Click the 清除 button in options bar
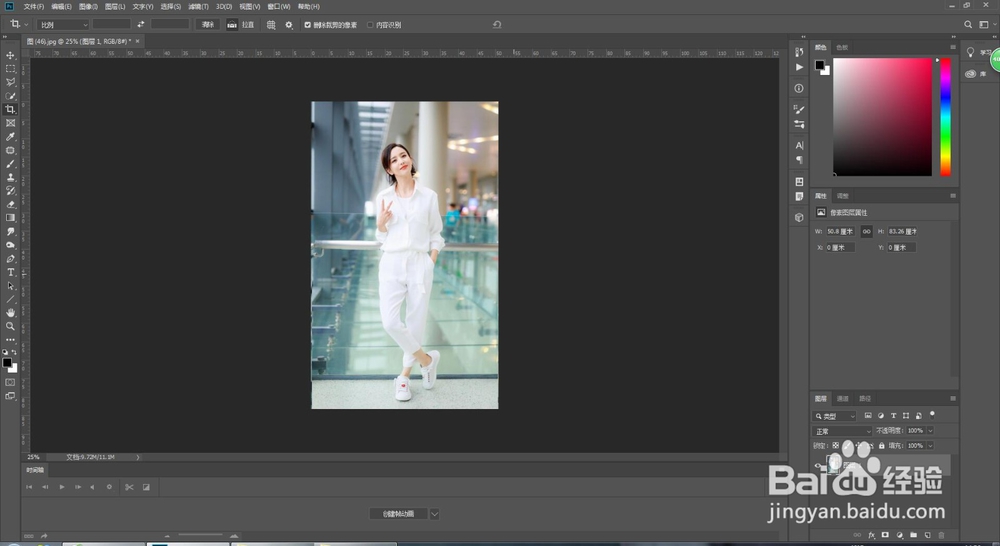Viewport: 1000px width, 546px height. pyautogui.click(x=207, y=24)
